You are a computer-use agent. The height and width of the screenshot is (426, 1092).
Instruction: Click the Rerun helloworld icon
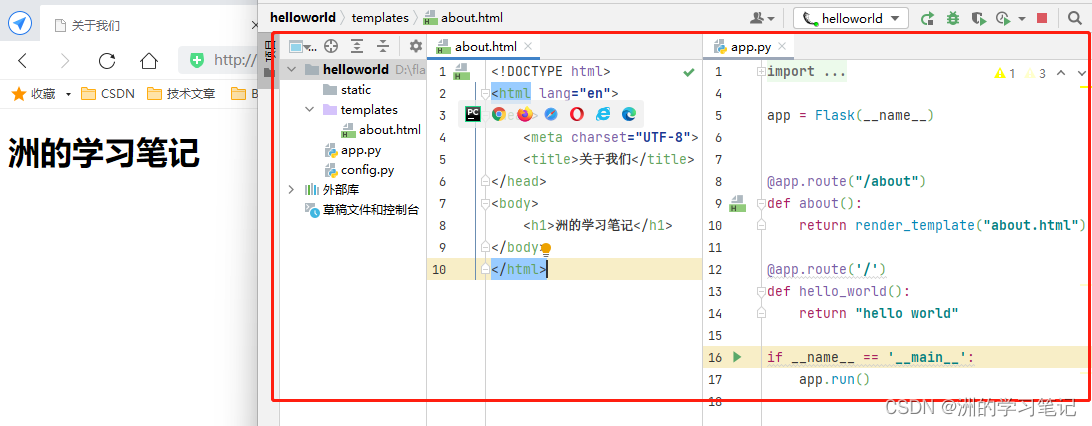927,19
